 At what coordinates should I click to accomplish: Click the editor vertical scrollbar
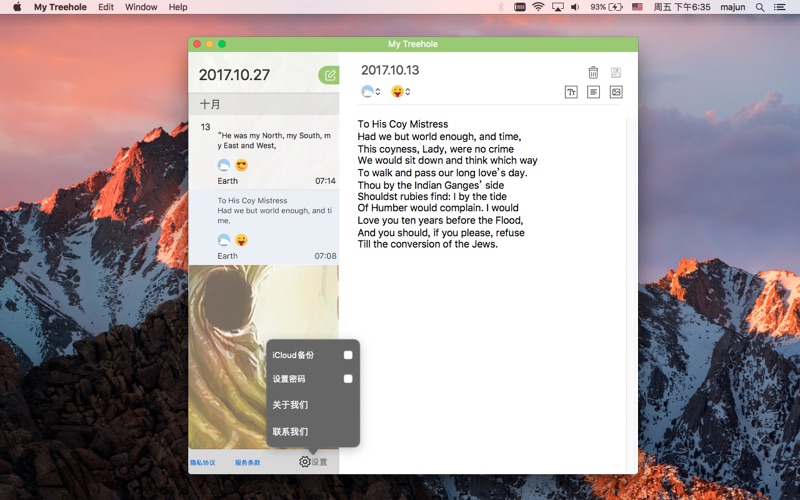(x=631, y=295)
